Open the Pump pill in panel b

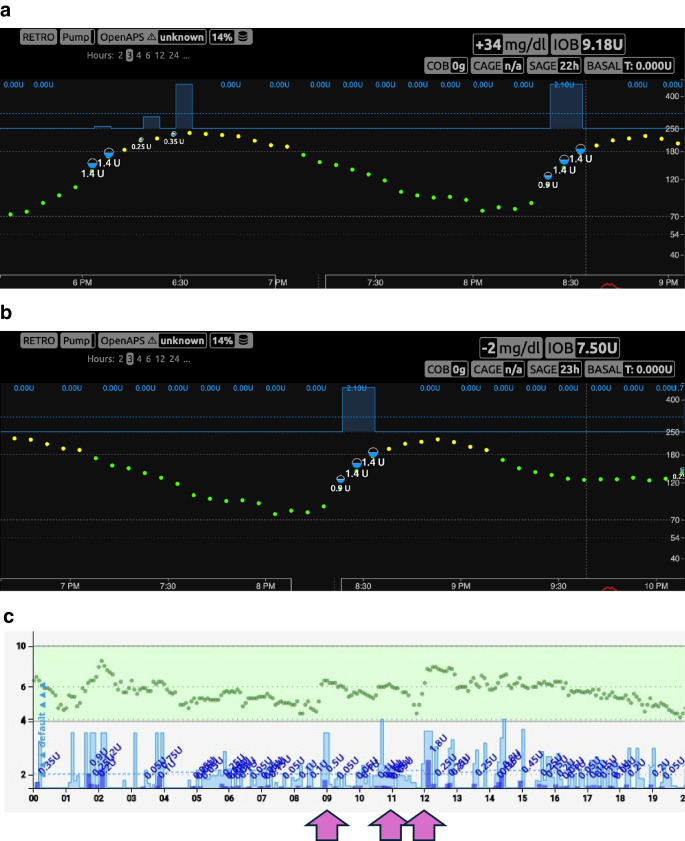point(77,341)
